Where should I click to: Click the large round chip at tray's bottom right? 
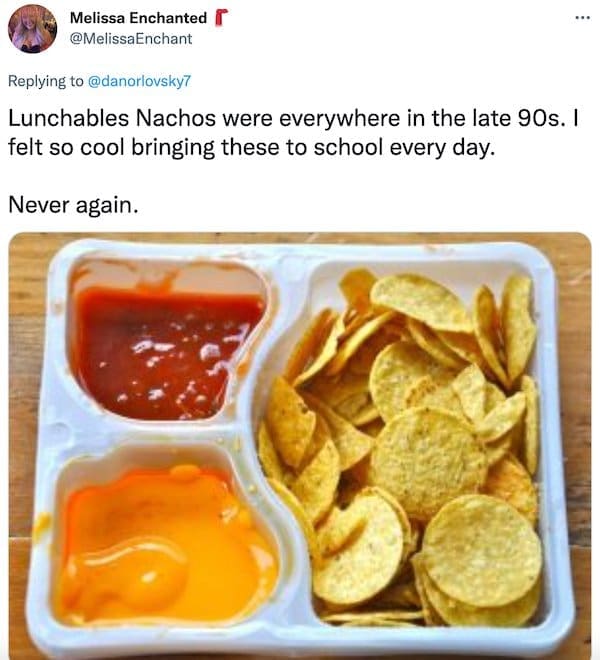pos(483,551)
